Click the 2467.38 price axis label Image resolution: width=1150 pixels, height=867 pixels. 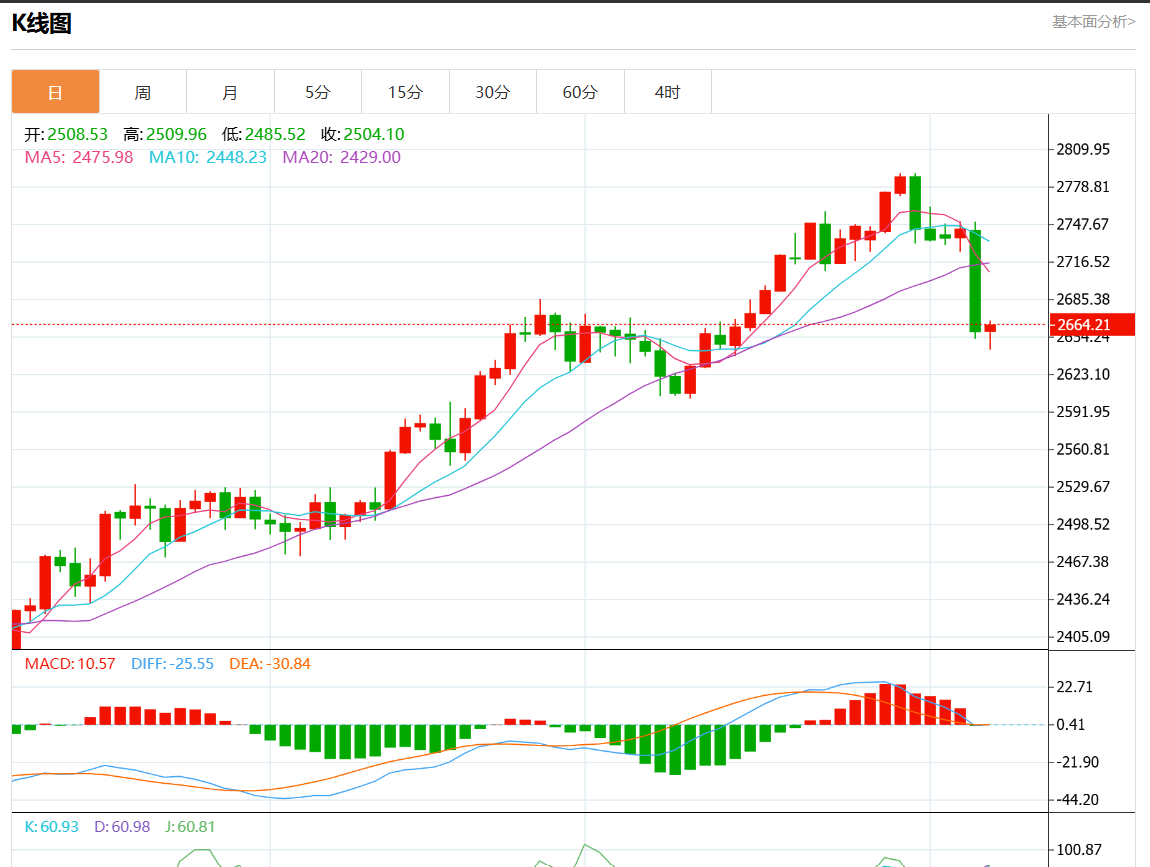[1083, 561]
